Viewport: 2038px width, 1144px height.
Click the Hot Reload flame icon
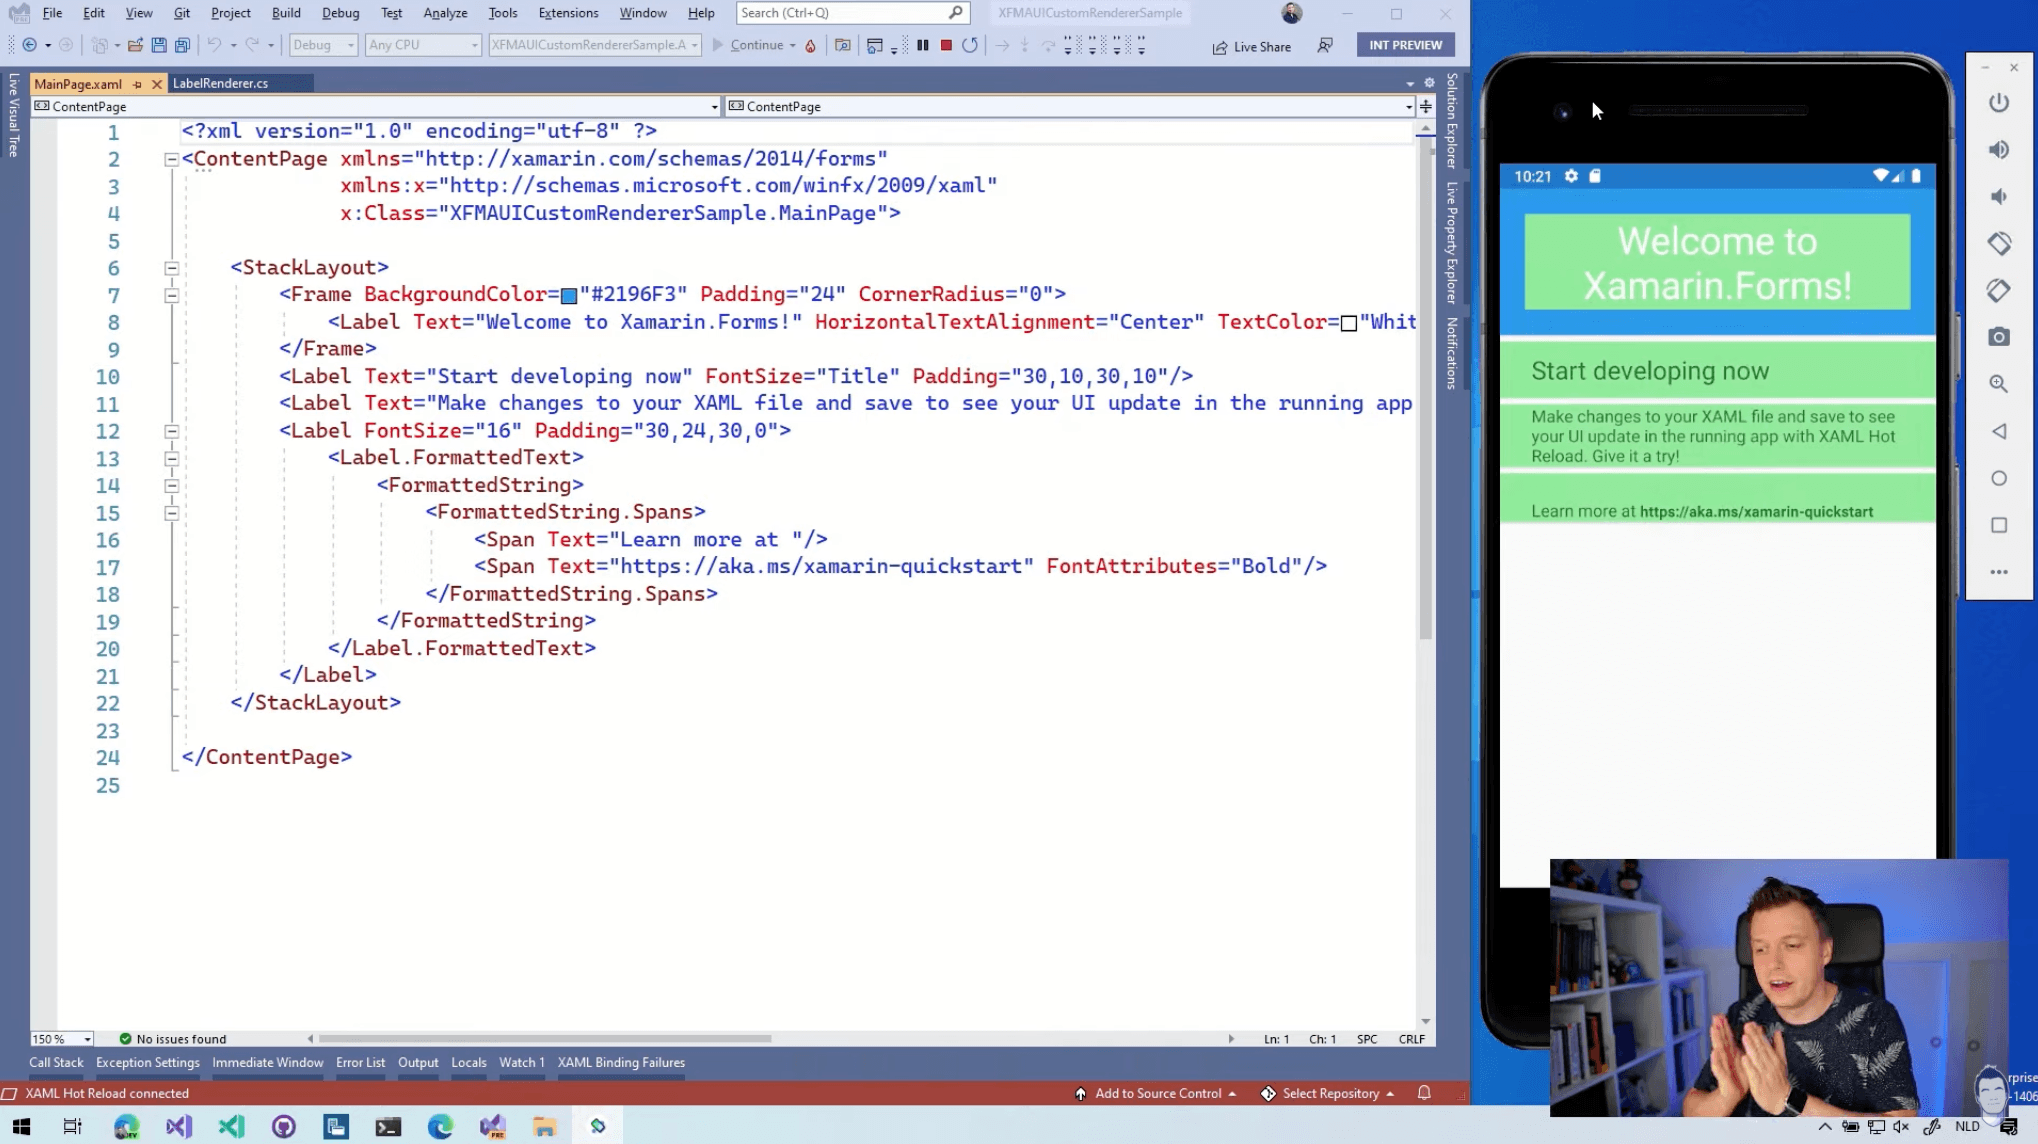point(810,45)
